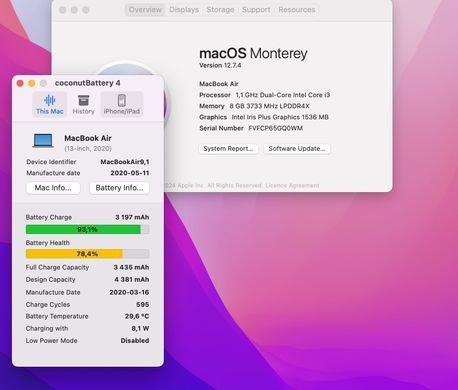Select the 29,6 °C battery temperature value
This screenshot has width=458, height=390.
click(137, 316)
